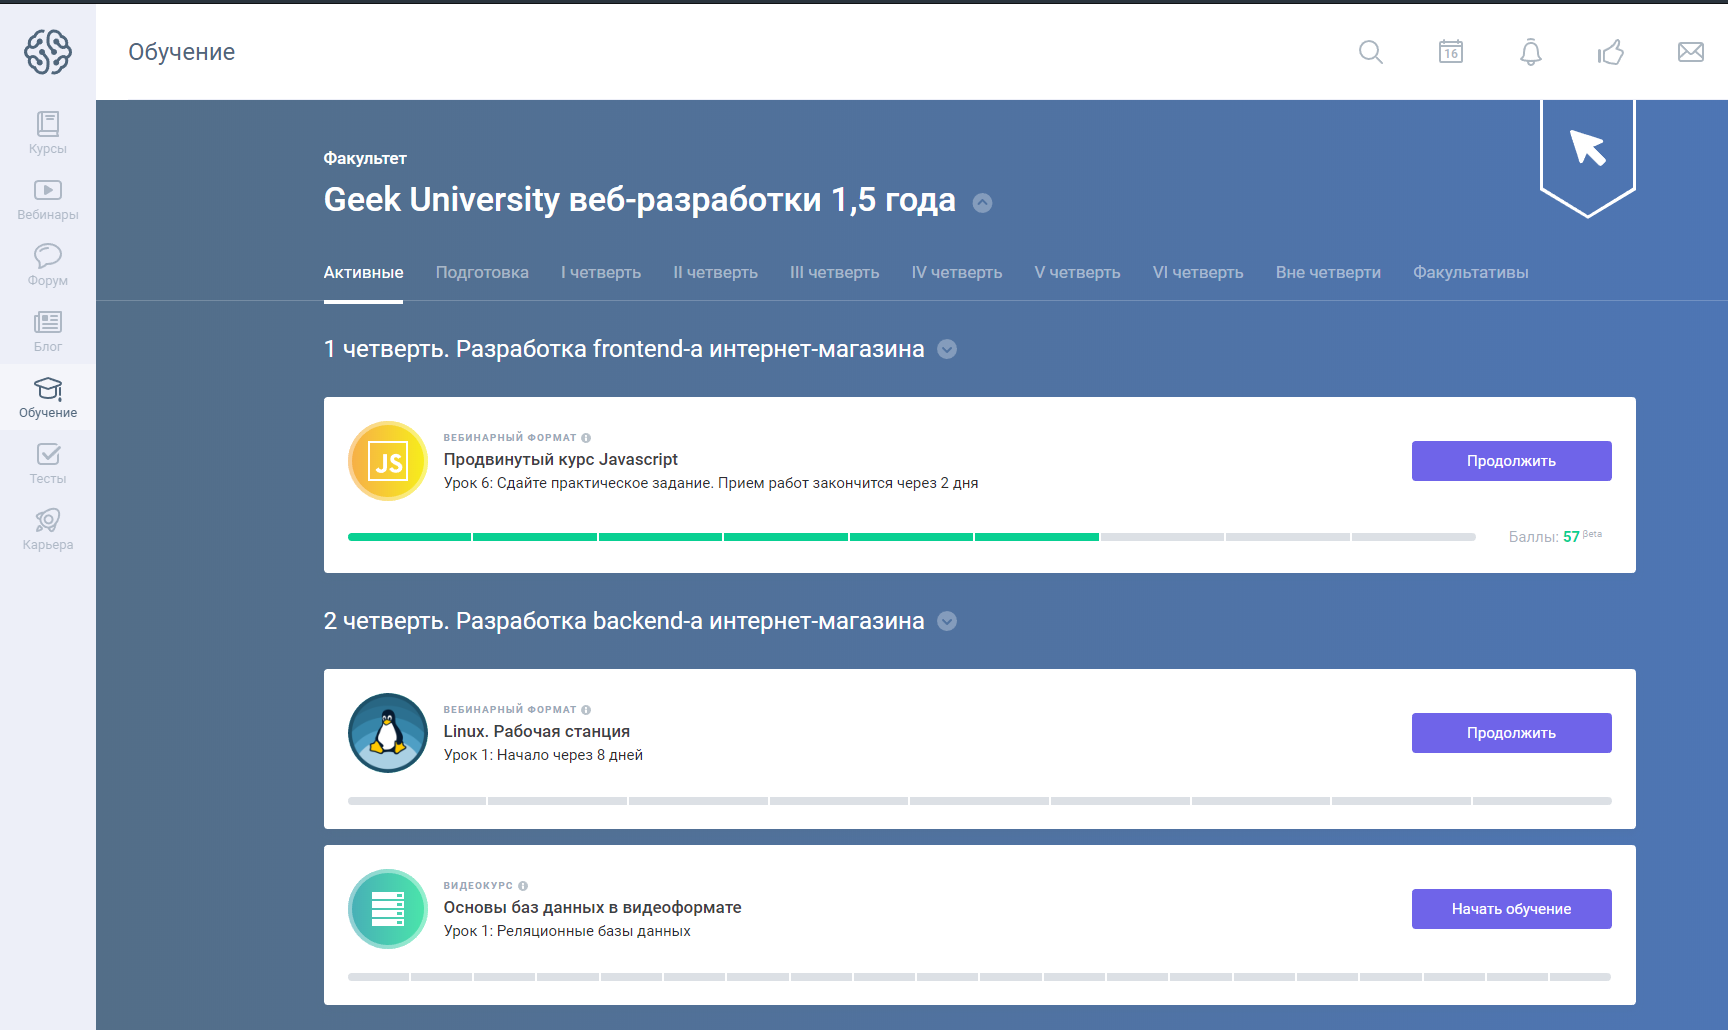The height and width of the screenshot is (1030, 1728).
Task: Open Карьера in the sidebar
Action: click(x=48, y=529)
